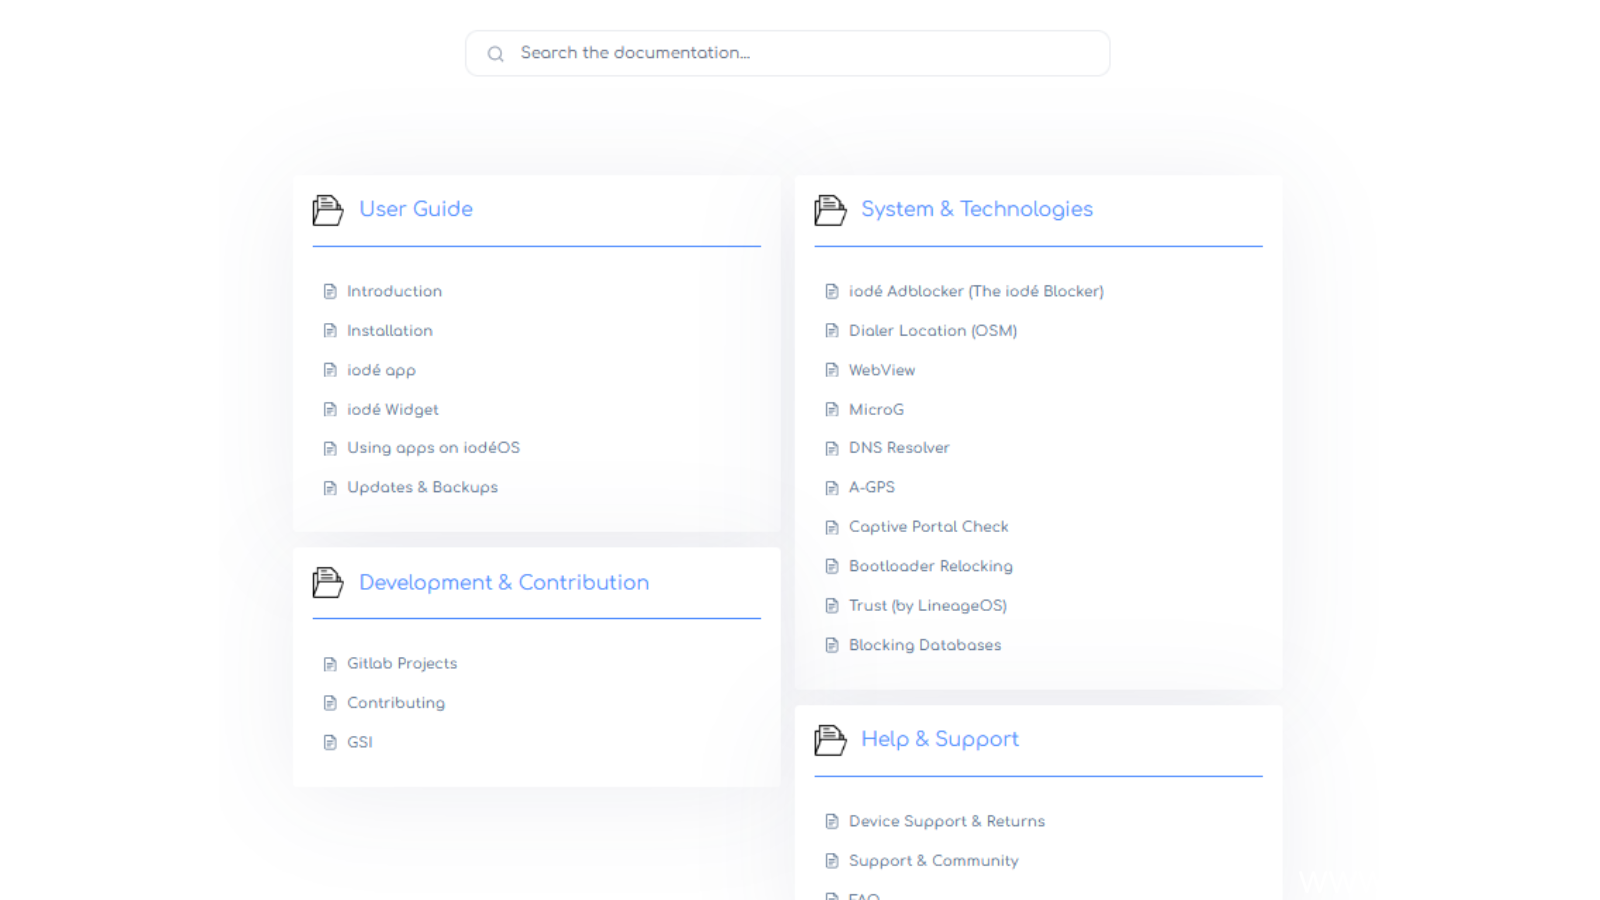Open Trust (by LineageOS) article
The image size is (1600, 900).
(928, 605)
